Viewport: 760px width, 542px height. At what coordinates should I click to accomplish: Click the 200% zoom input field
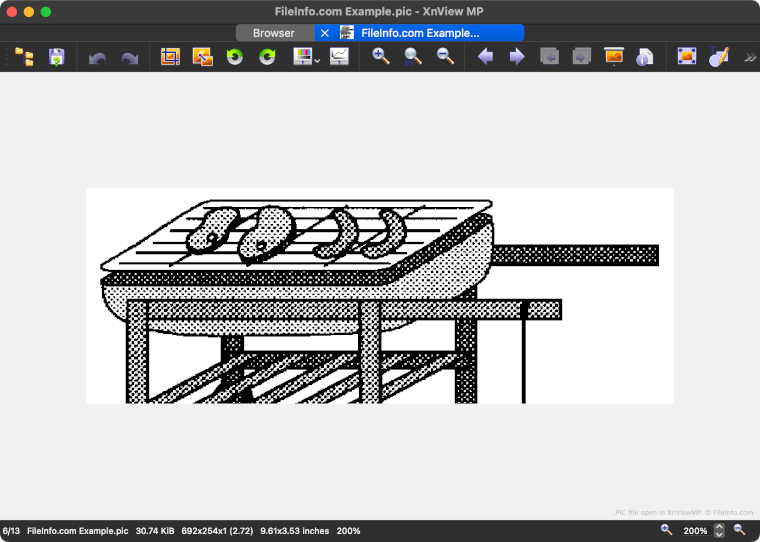point(695,531)
